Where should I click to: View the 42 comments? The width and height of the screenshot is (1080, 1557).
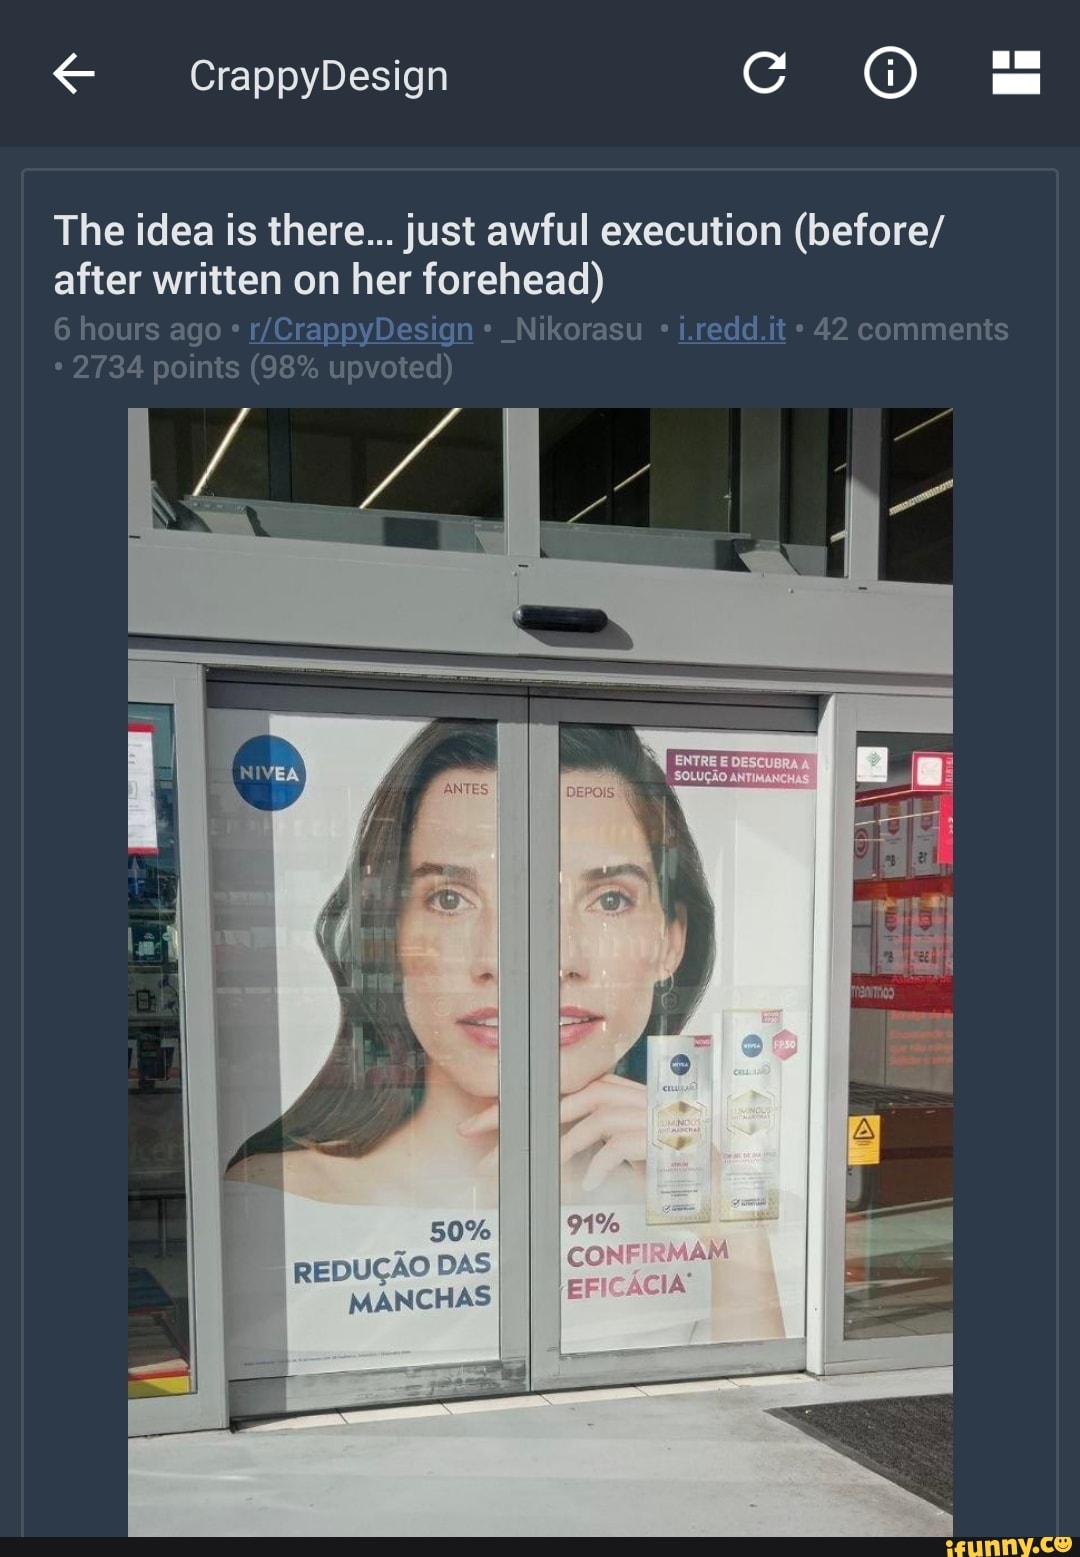[x=911, y=329]
